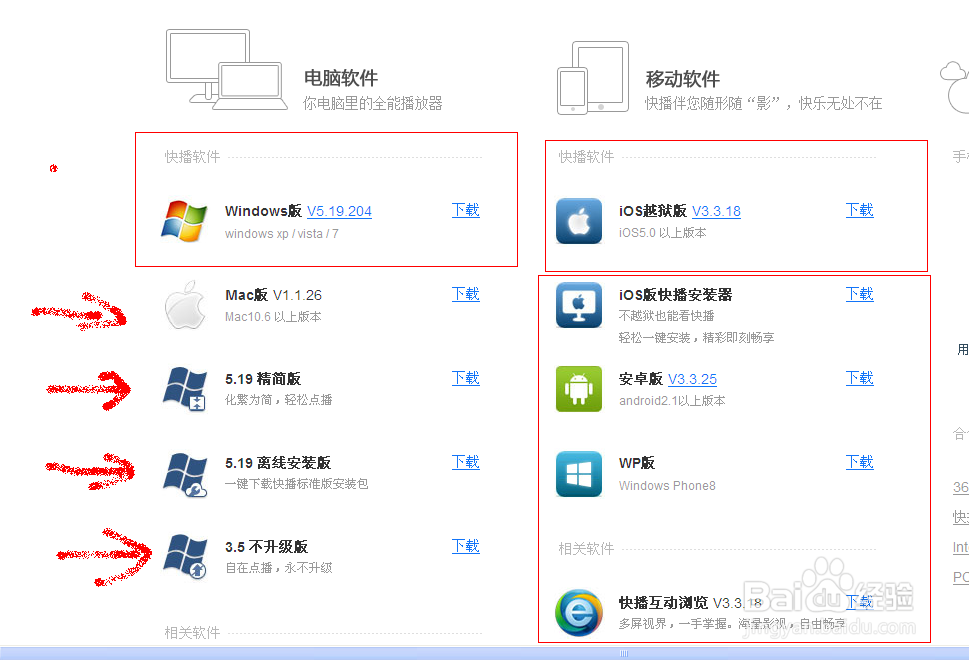
Task: Download the 3.5 不升级版
Action: coord(465,546)
